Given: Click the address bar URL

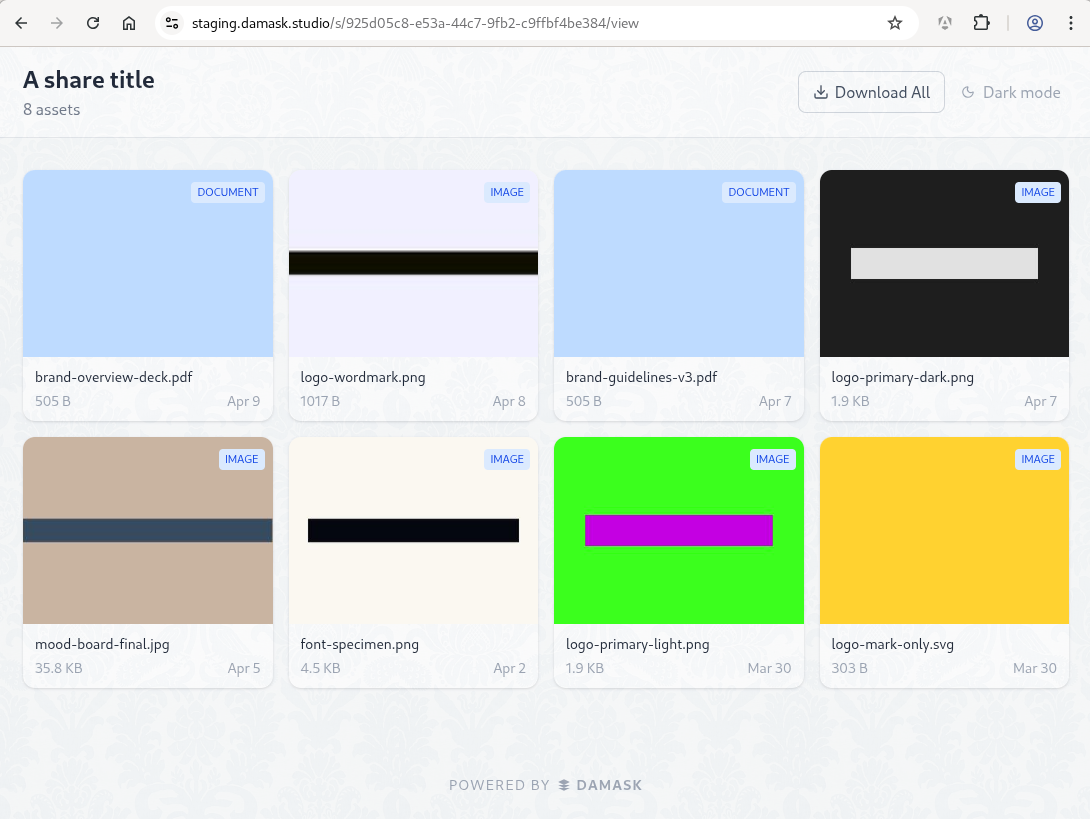Looking at the screenshot, I should [x=415, y=23].
